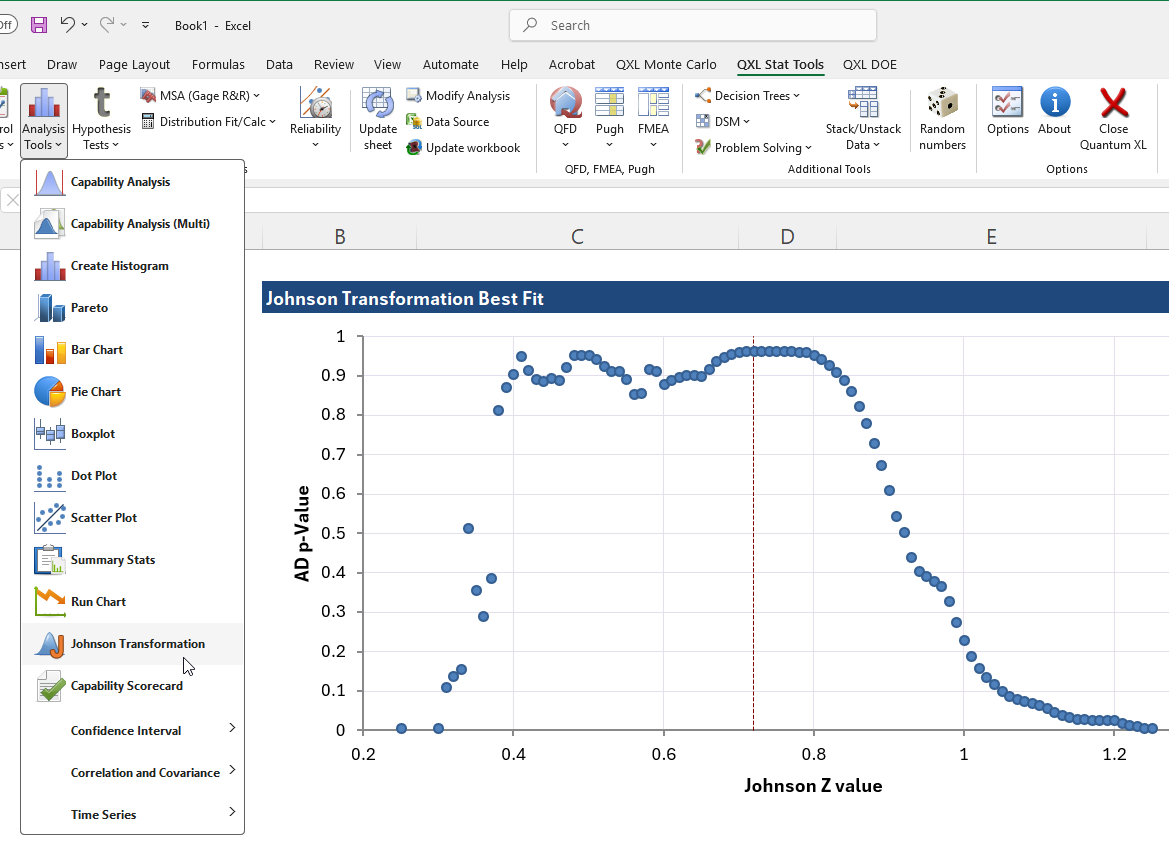Open the Reliability tool
Screen dimensions: 1169x845
(x=315, y=117)
